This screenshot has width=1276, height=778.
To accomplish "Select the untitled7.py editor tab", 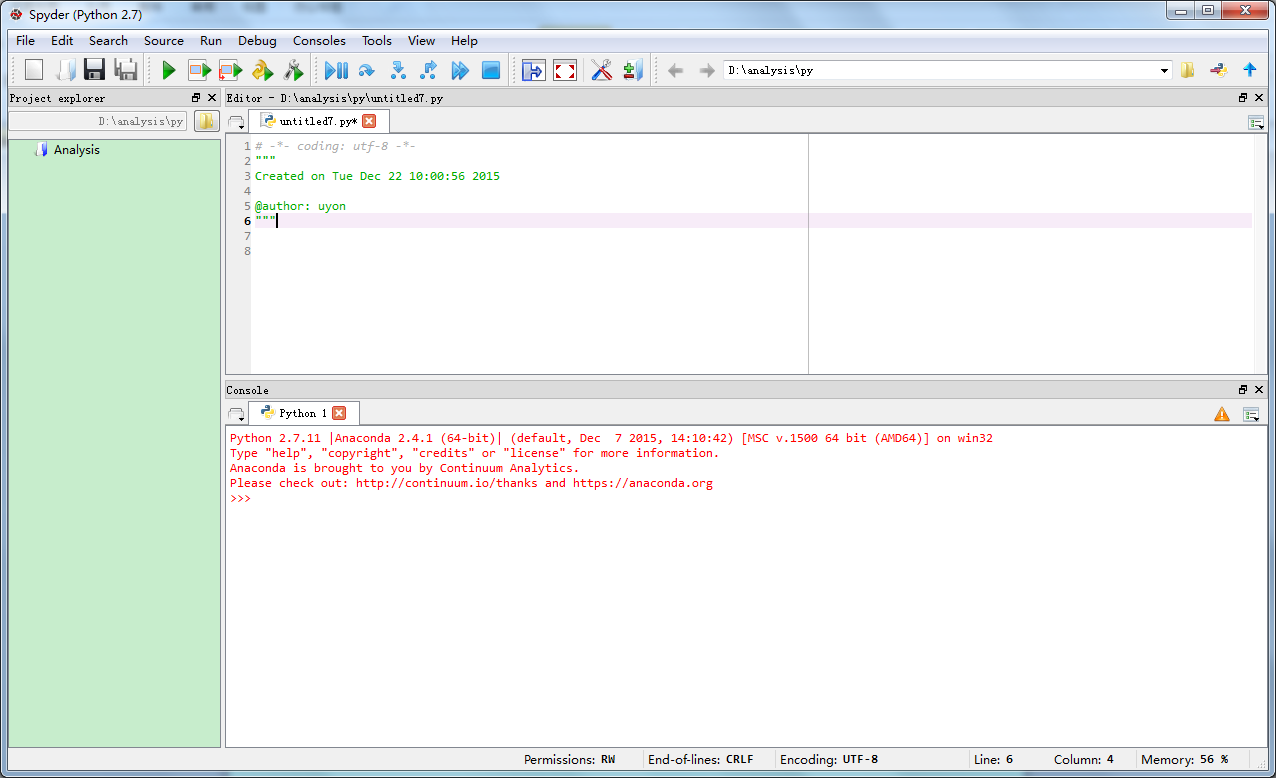I will point(318,121).
